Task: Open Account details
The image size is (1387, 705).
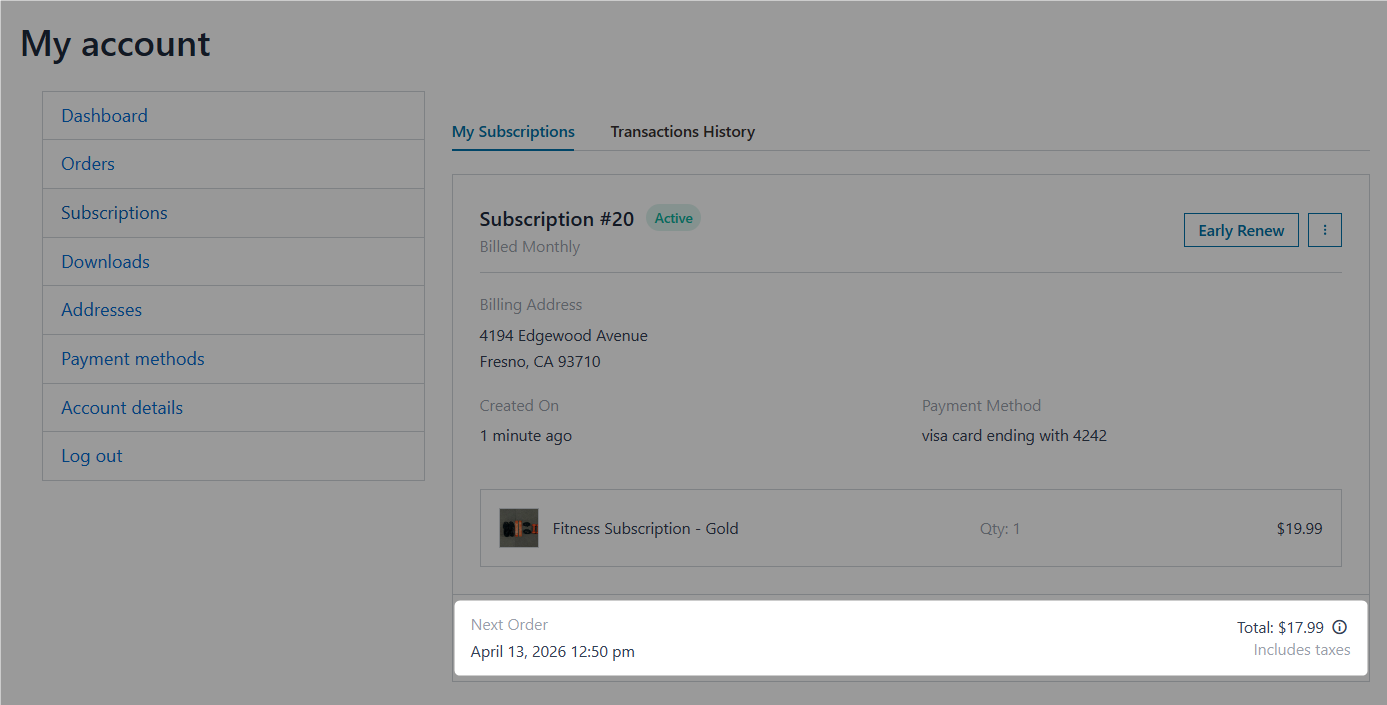Action: (122, 407)
